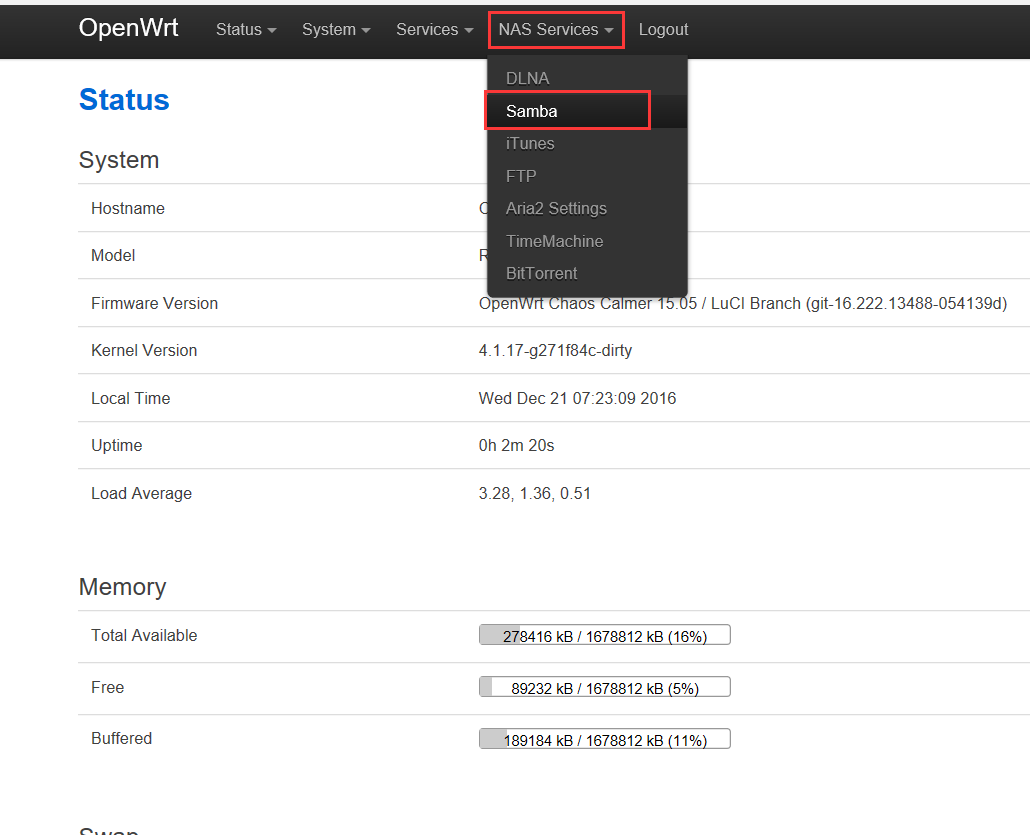The width and height of the screenshot is (1030, 835).
Task: Select the FTP menu entry
Action: pyautogui.click(x=587, y=176)
